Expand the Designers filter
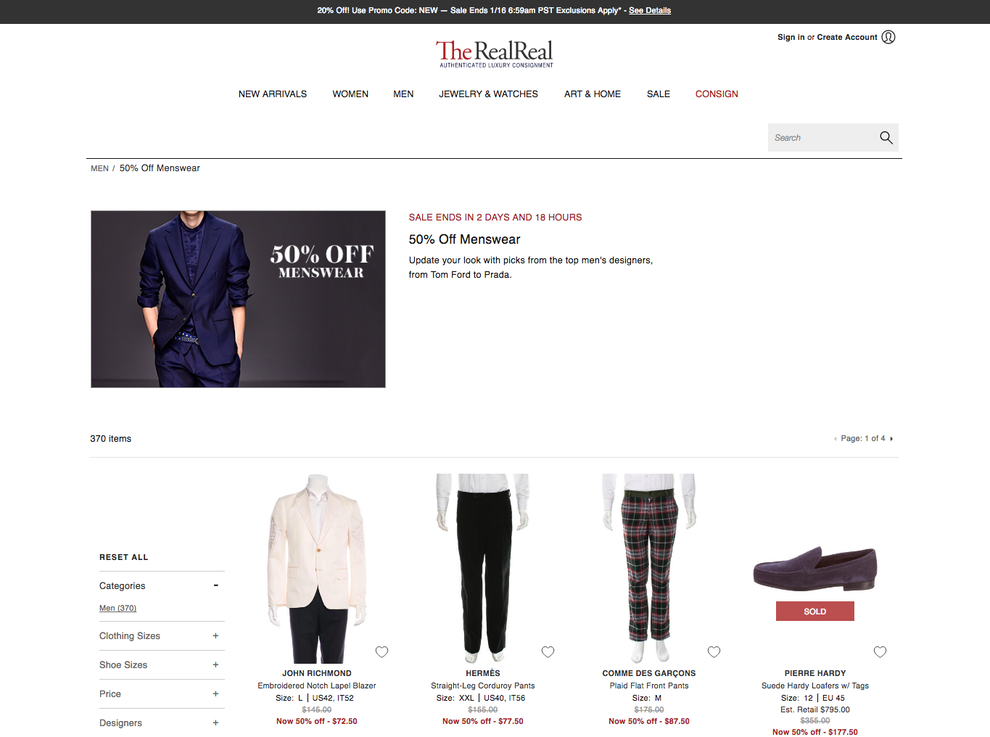The height and width of the screenshot is (737, 990). point(215,723)
